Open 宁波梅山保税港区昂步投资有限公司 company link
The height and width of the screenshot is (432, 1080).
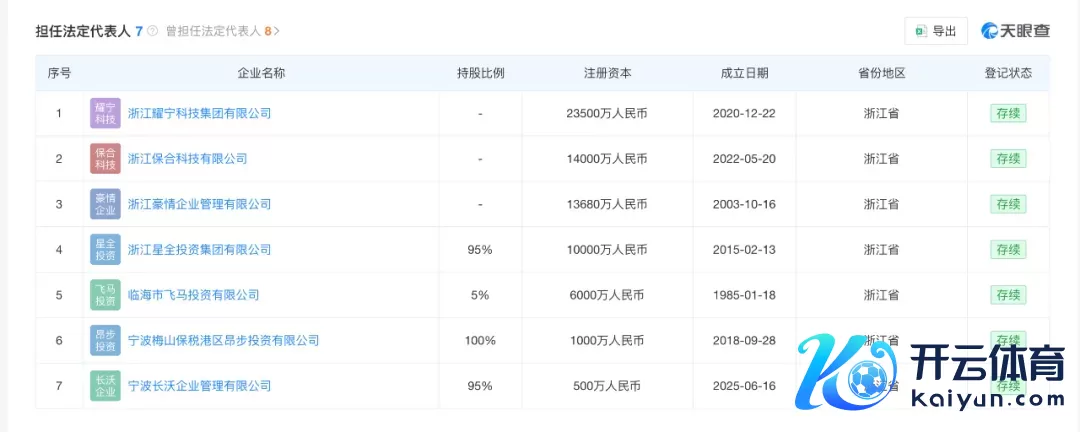223,340
